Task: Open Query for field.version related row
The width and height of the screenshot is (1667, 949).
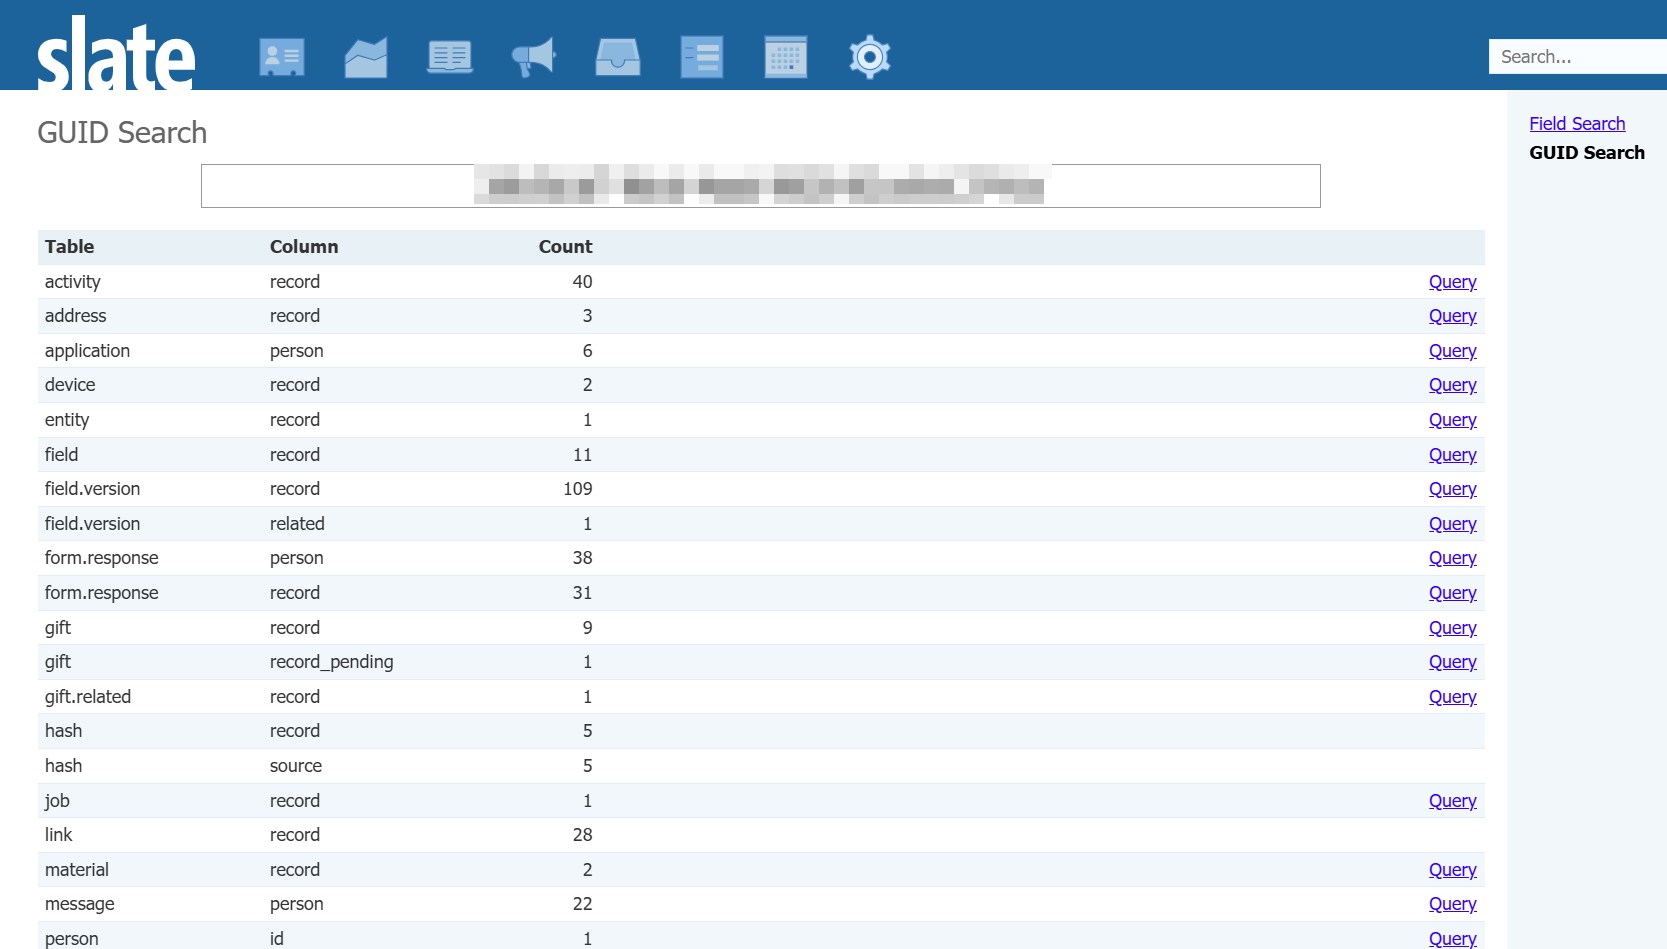Action: click(x=1452, y=524)
